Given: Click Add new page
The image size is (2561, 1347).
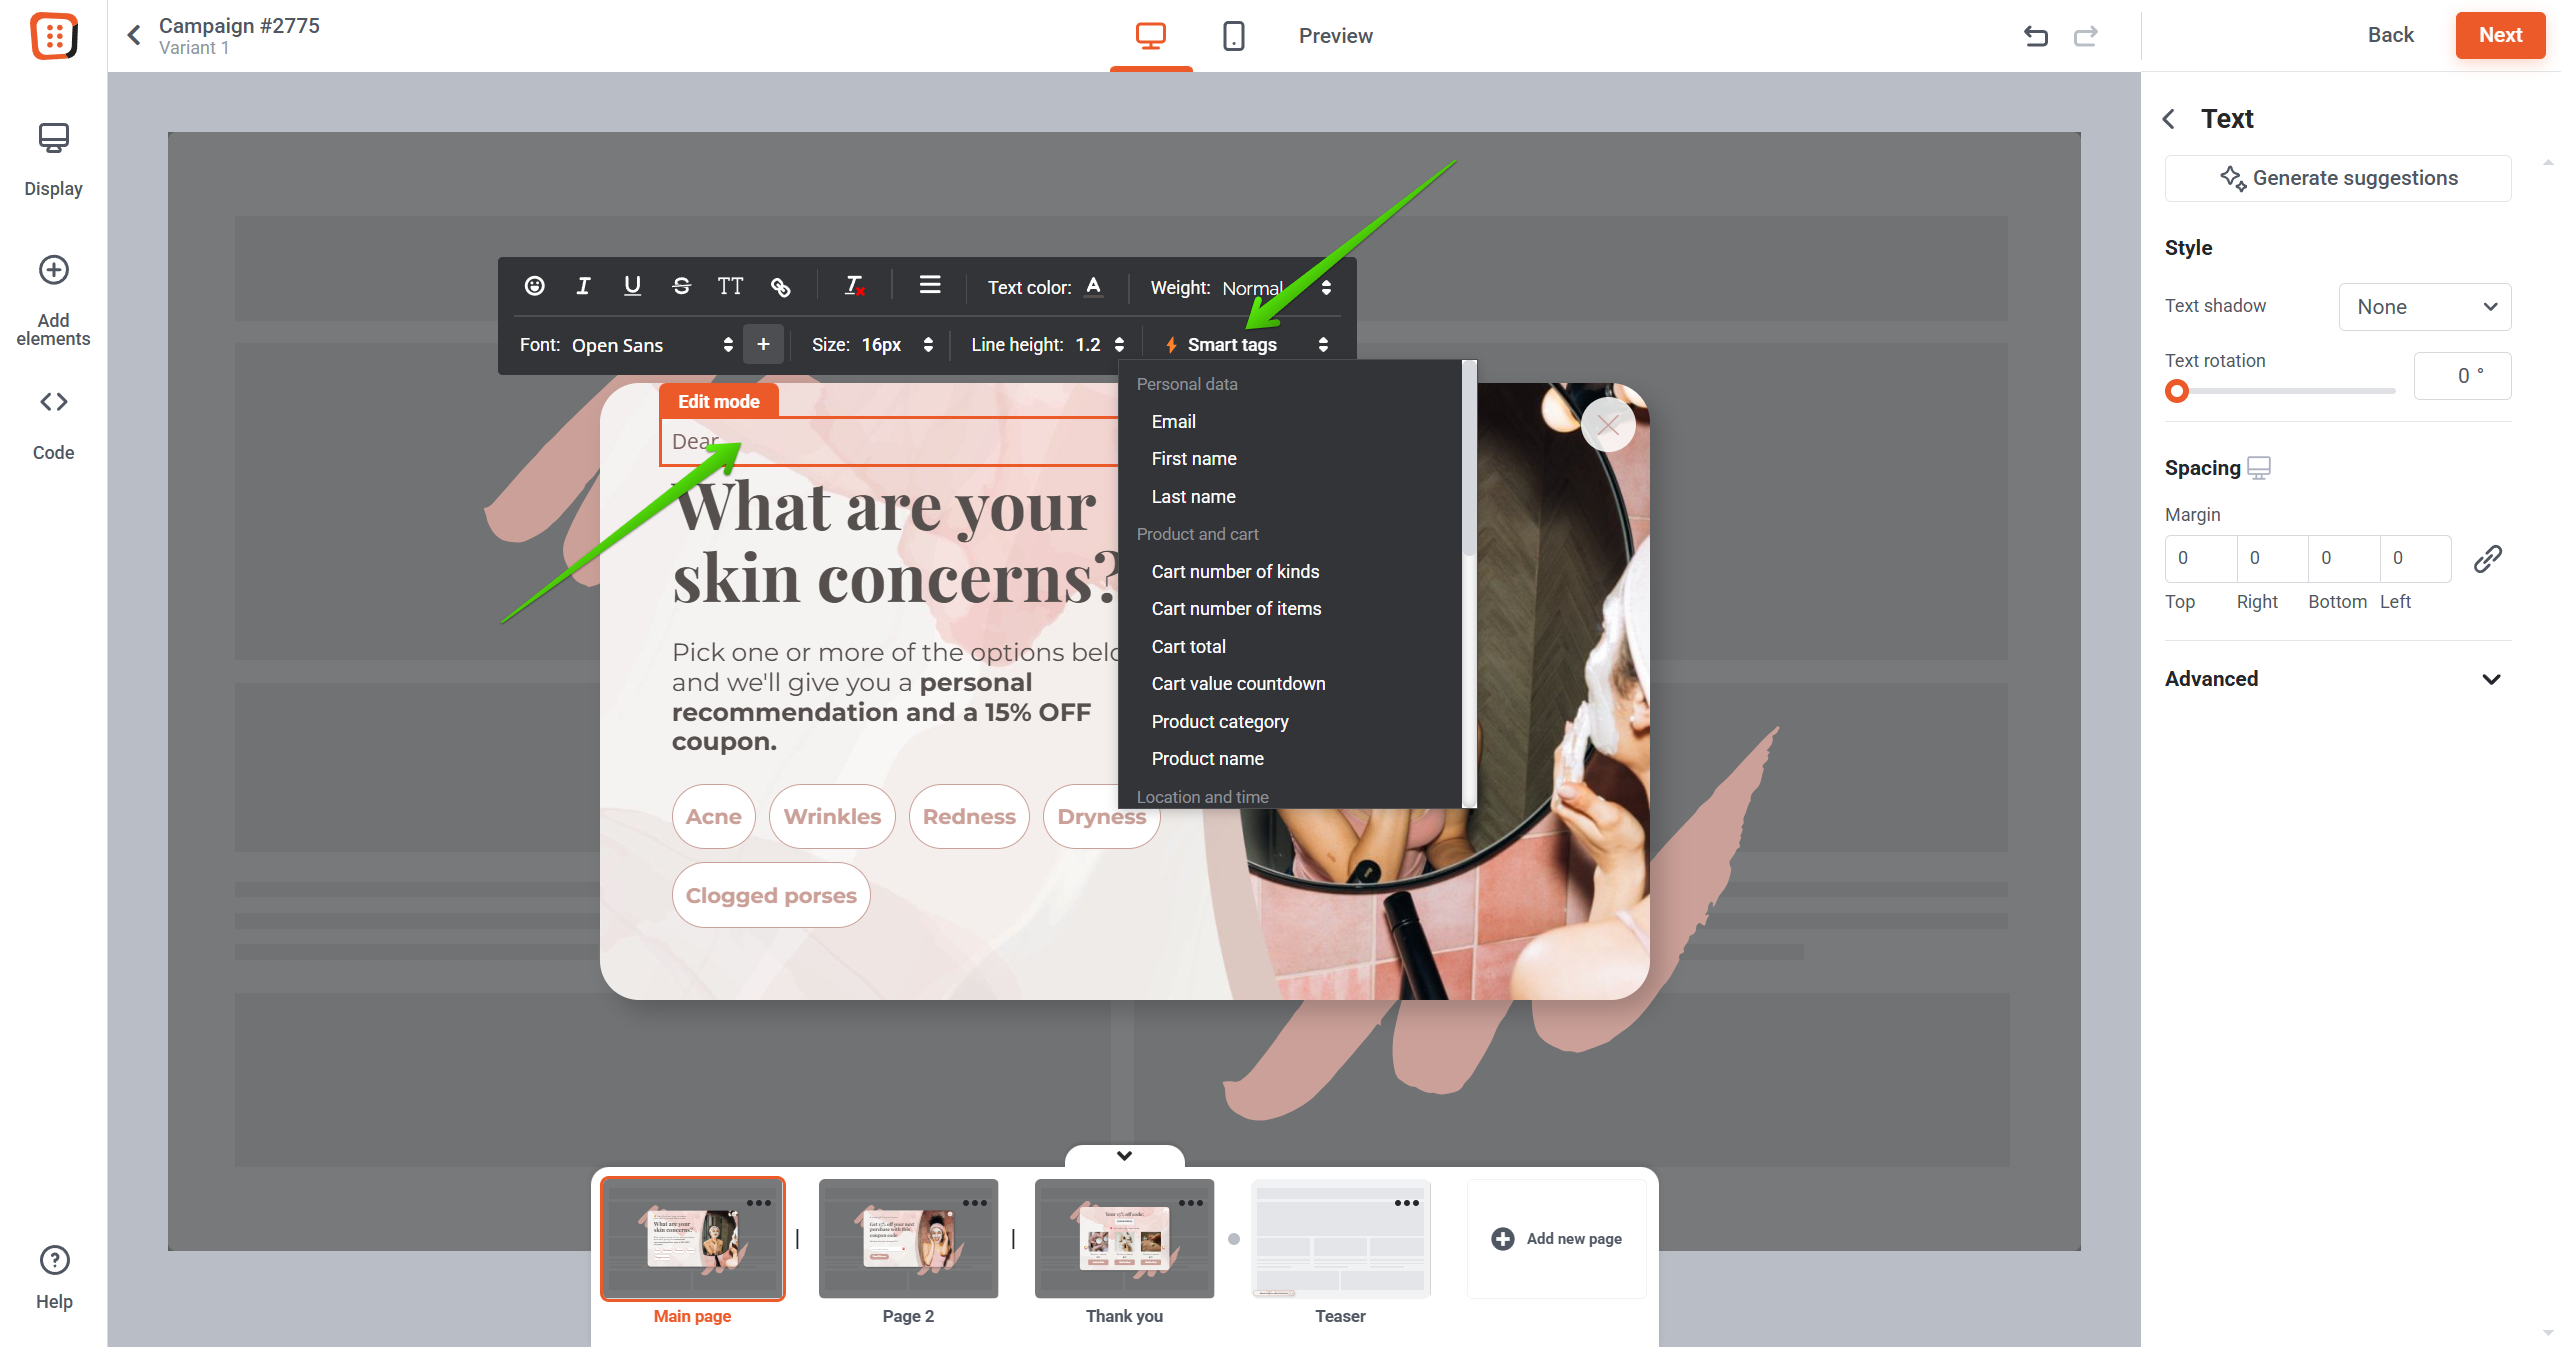Looking at the screenshot, I should [x=1557, y=1239].
